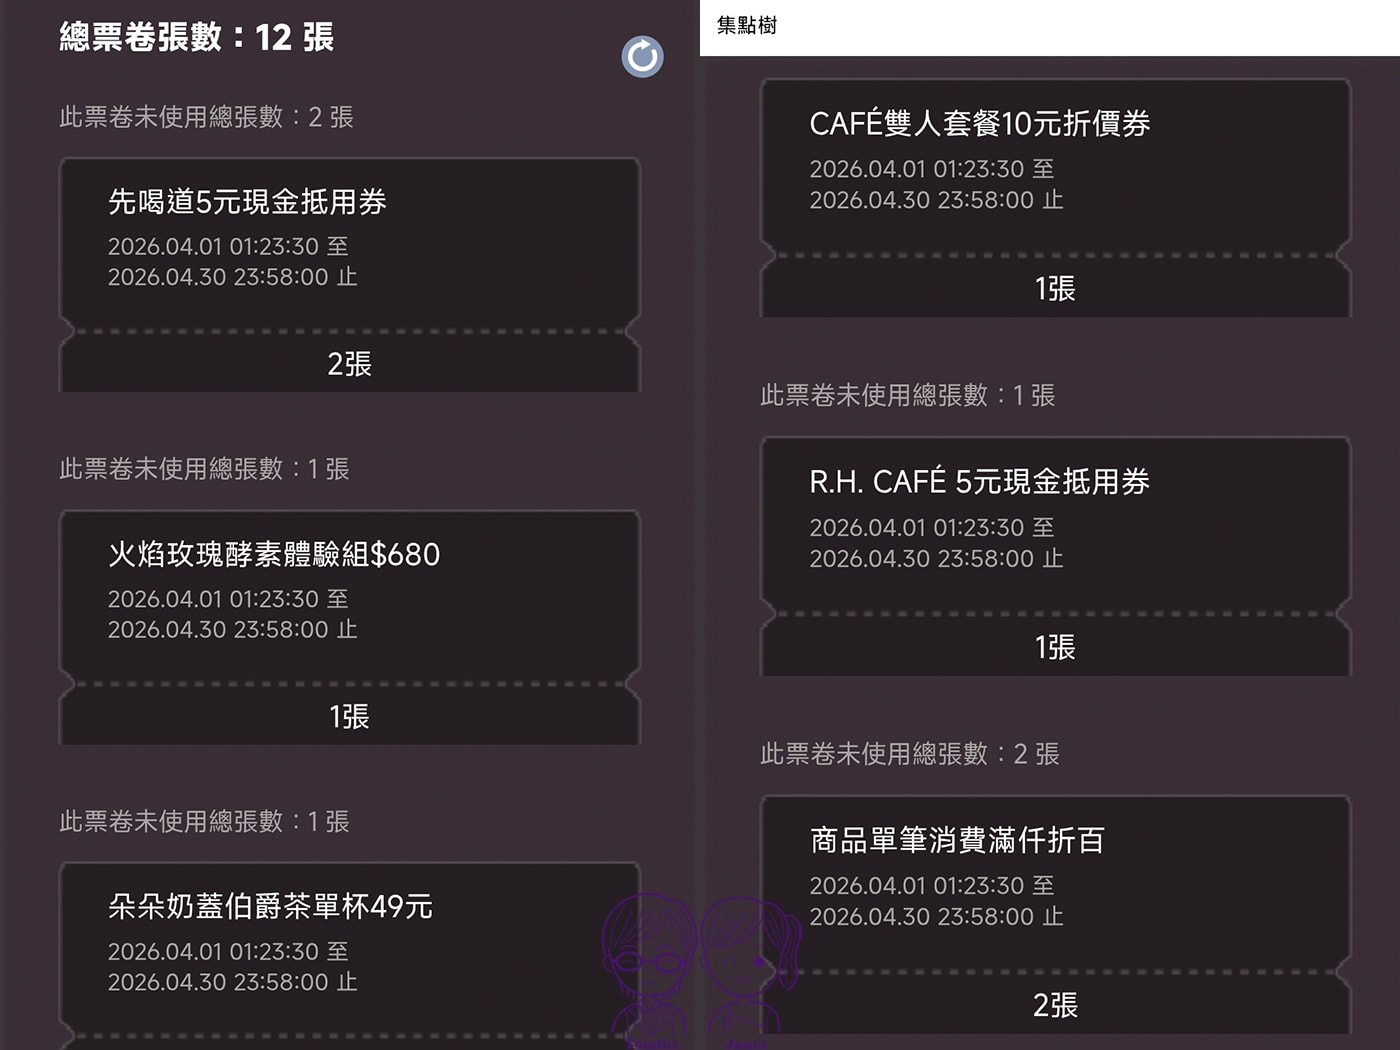
Task: Click 此票卷未使用總張數：1 張 above 火焰玫瑰 coupon
Action: coord(204,469)
